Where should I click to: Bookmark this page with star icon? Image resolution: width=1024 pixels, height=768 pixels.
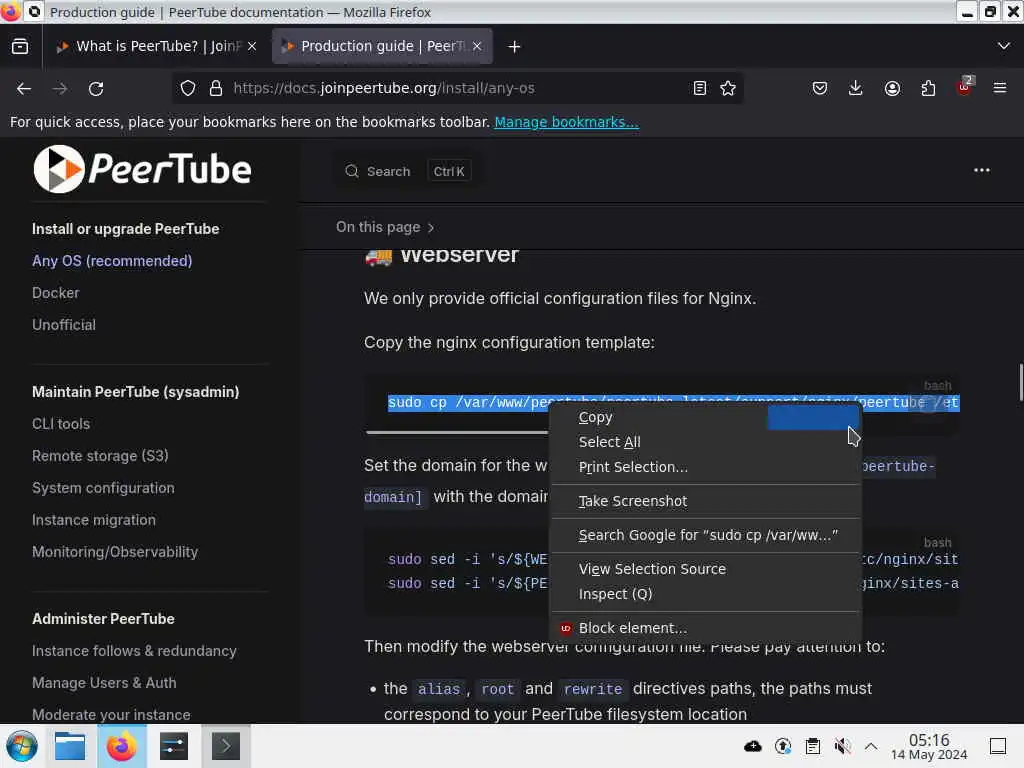point(728,88)
